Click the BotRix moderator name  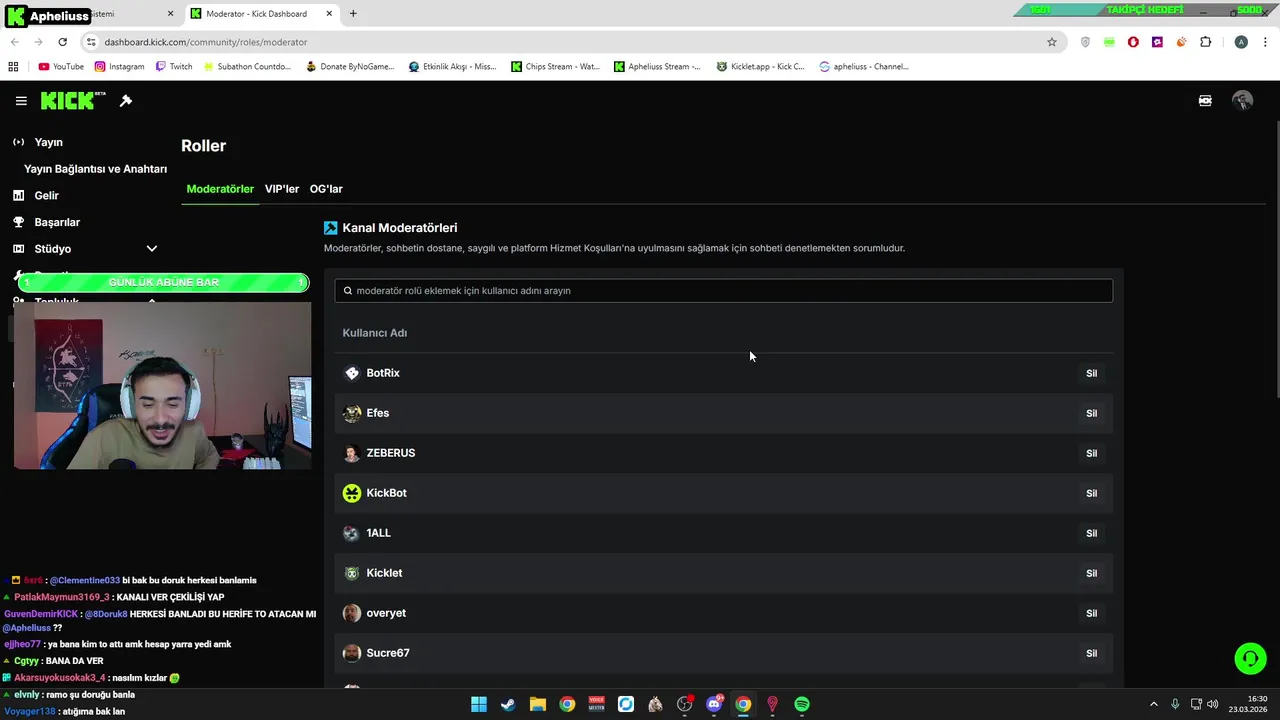click(383, 373)
